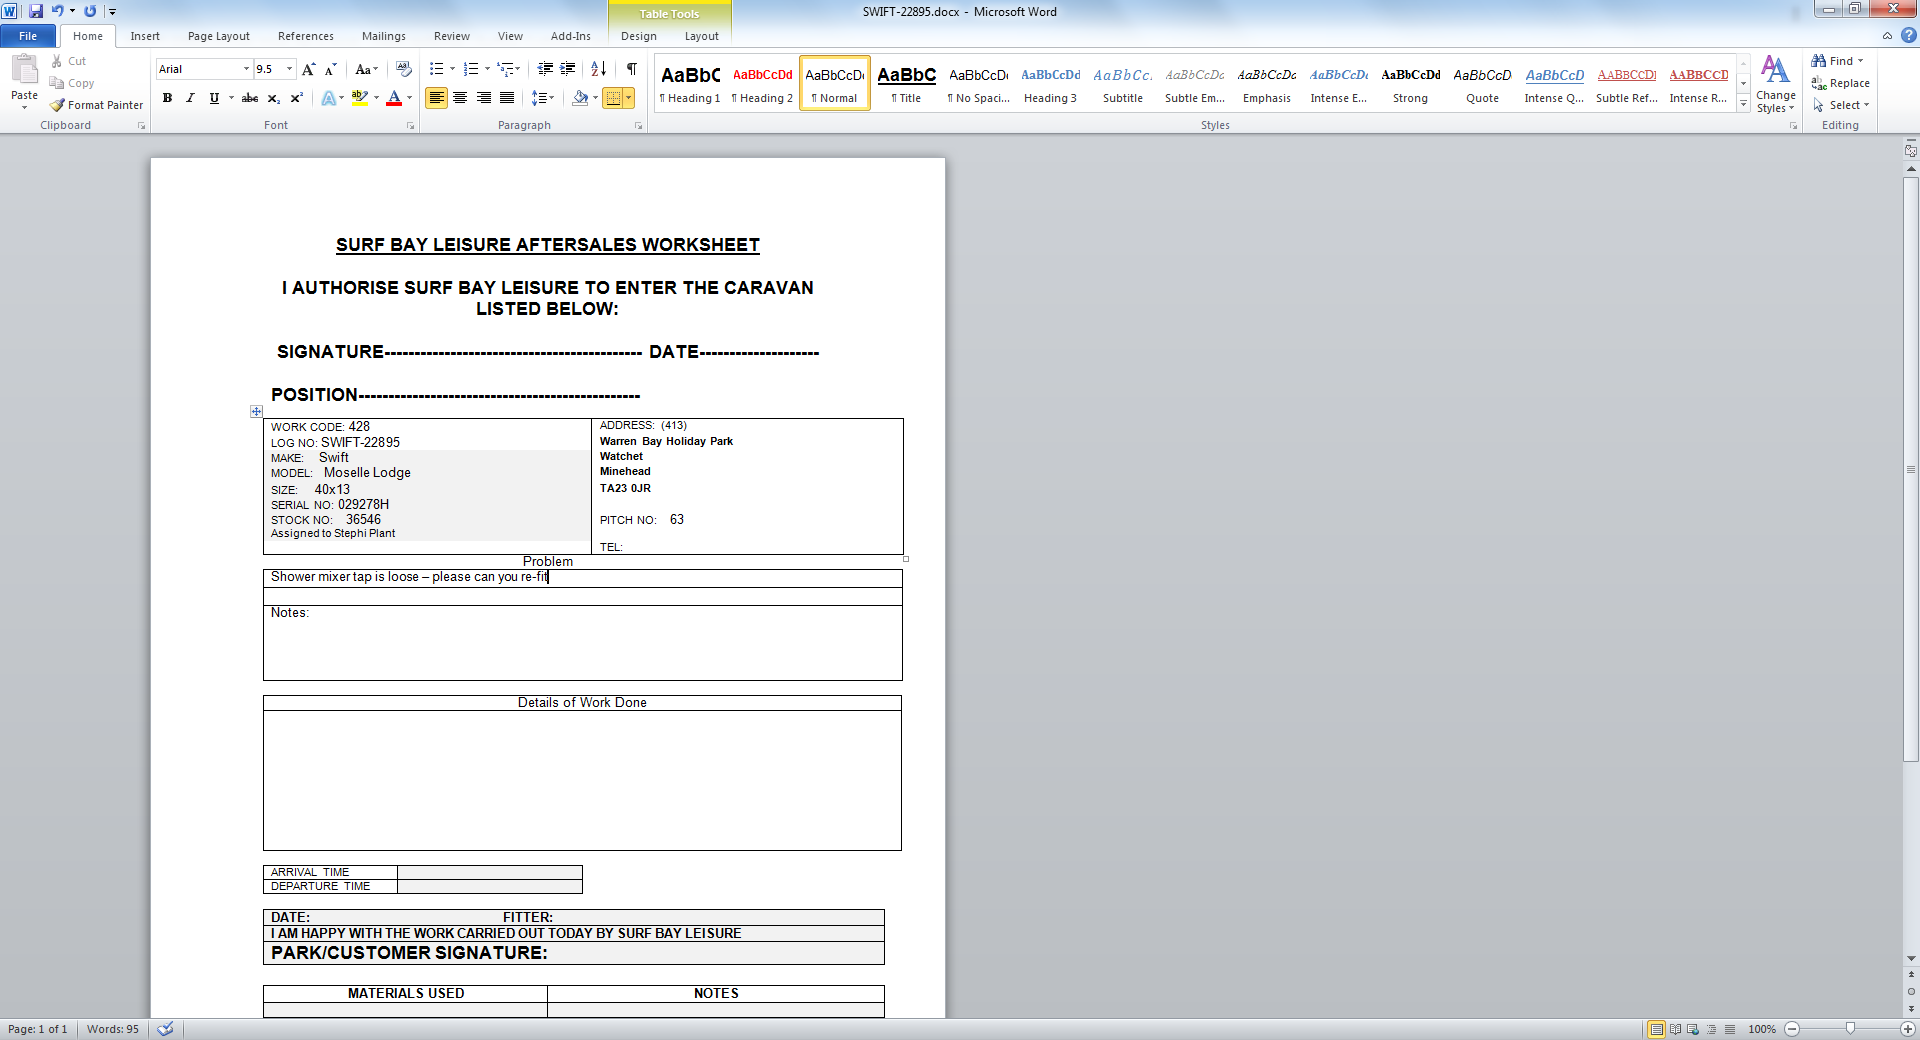Open the Mailings tab
1920x1040 pixels.
click(384, 36)
